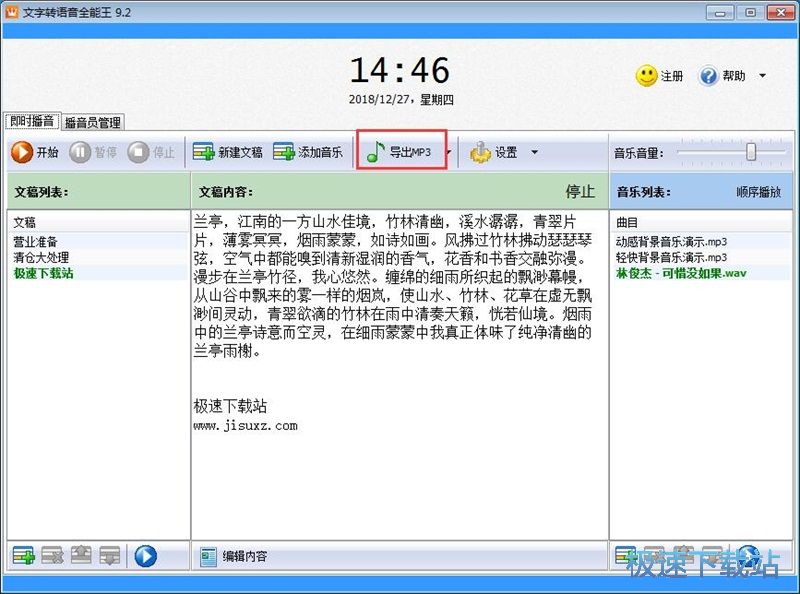Click the 14:46 clock display
800x594 pixels.
399,70
